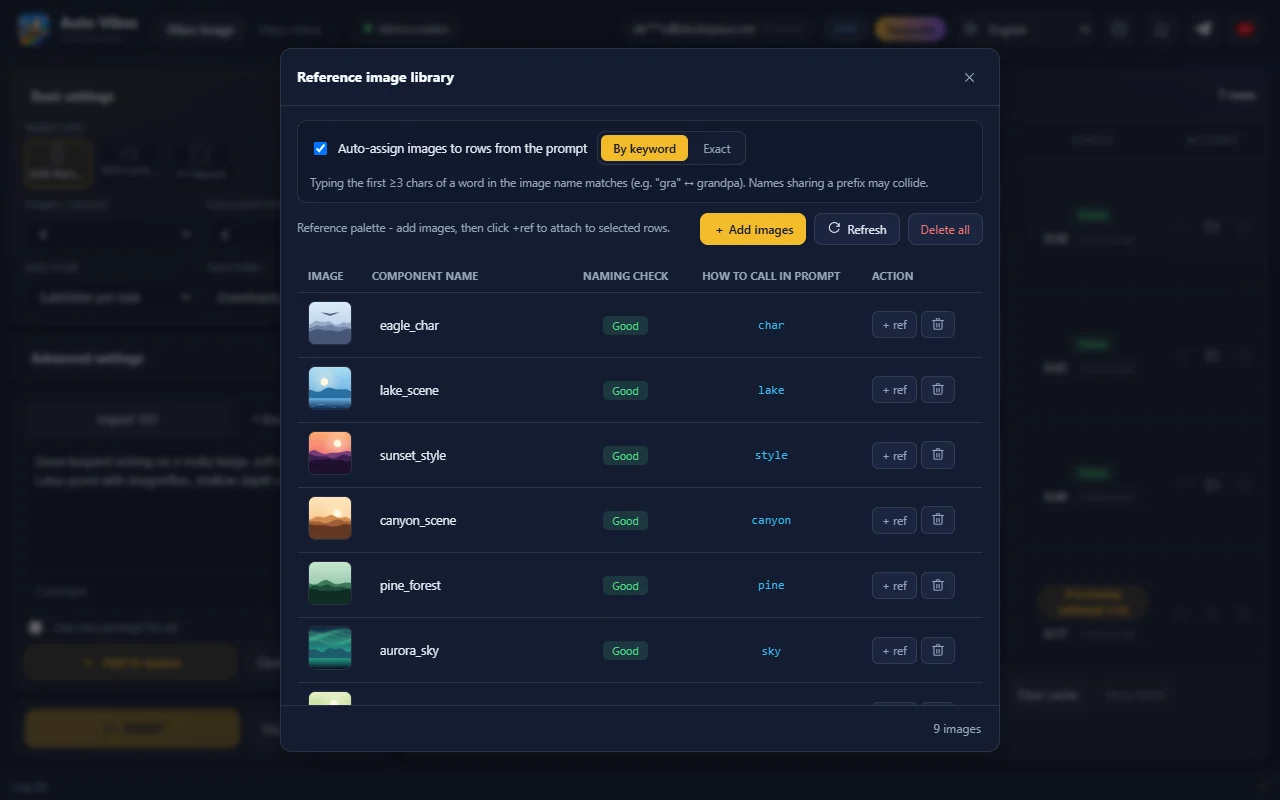The width and height of the screenshot is (1280, 800).
Task: Click the prompt keyword "canyon"
Action: pyautogui.click(x=771, y=520)
